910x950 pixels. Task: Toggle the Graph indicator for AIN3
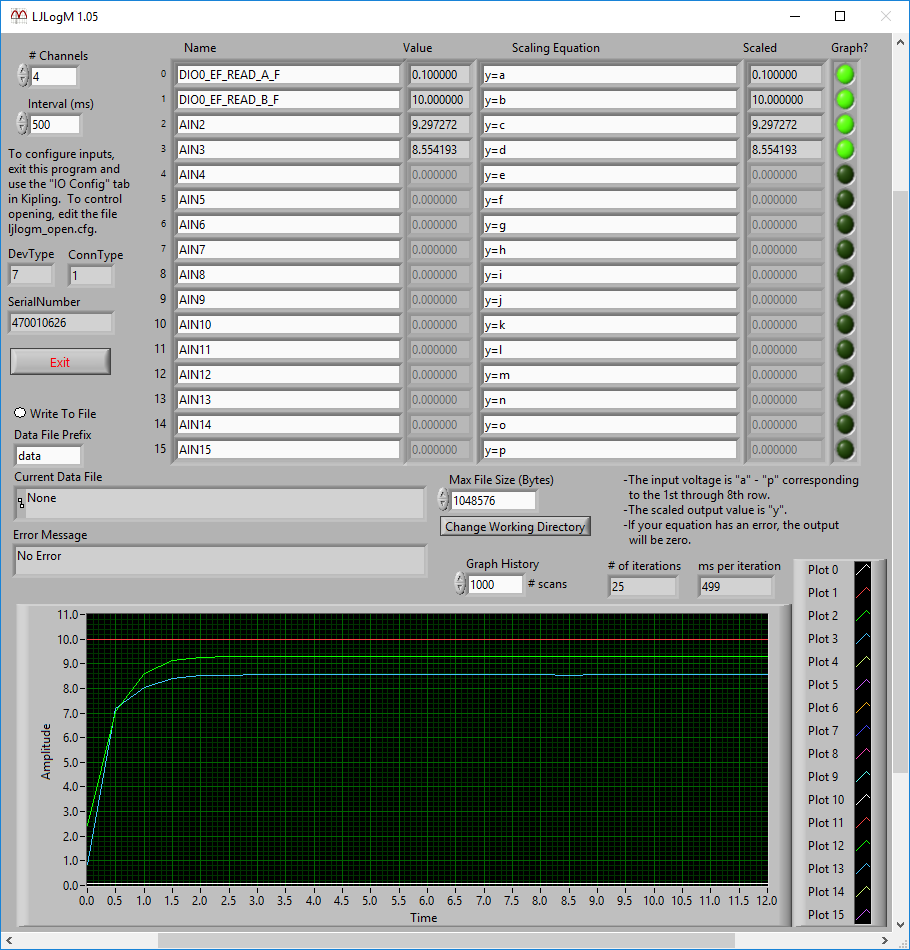pos(844,149)
